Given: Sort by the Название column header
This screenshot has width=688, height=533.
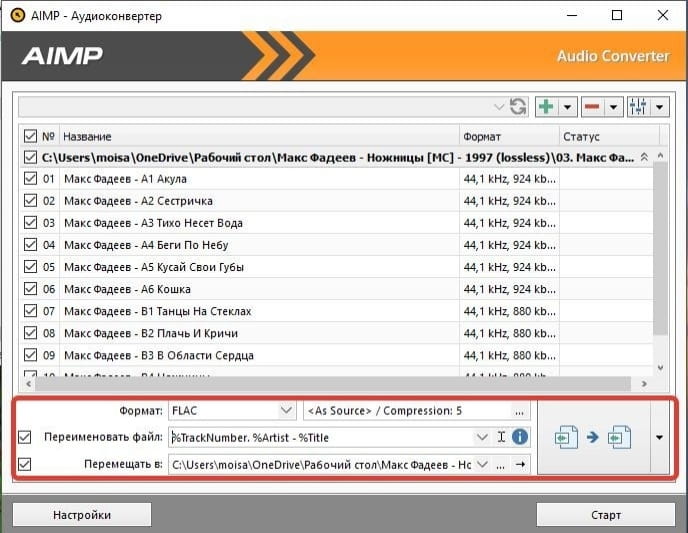Looking at the screenshot, I should [x=259, y=136].
